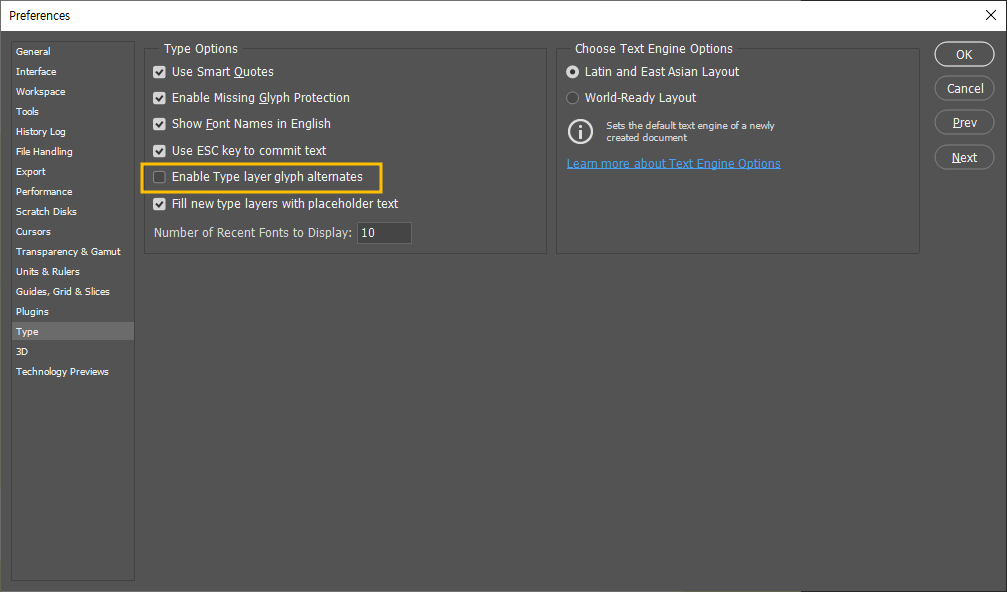1007x592 pixels.
Task: Cancel the Preferences dialog
Action: click(964, 89)
